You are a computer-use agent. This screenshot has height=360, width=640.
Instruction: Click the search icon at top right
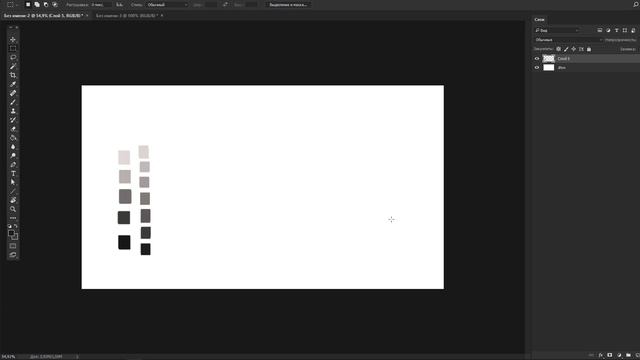(636, 4)
